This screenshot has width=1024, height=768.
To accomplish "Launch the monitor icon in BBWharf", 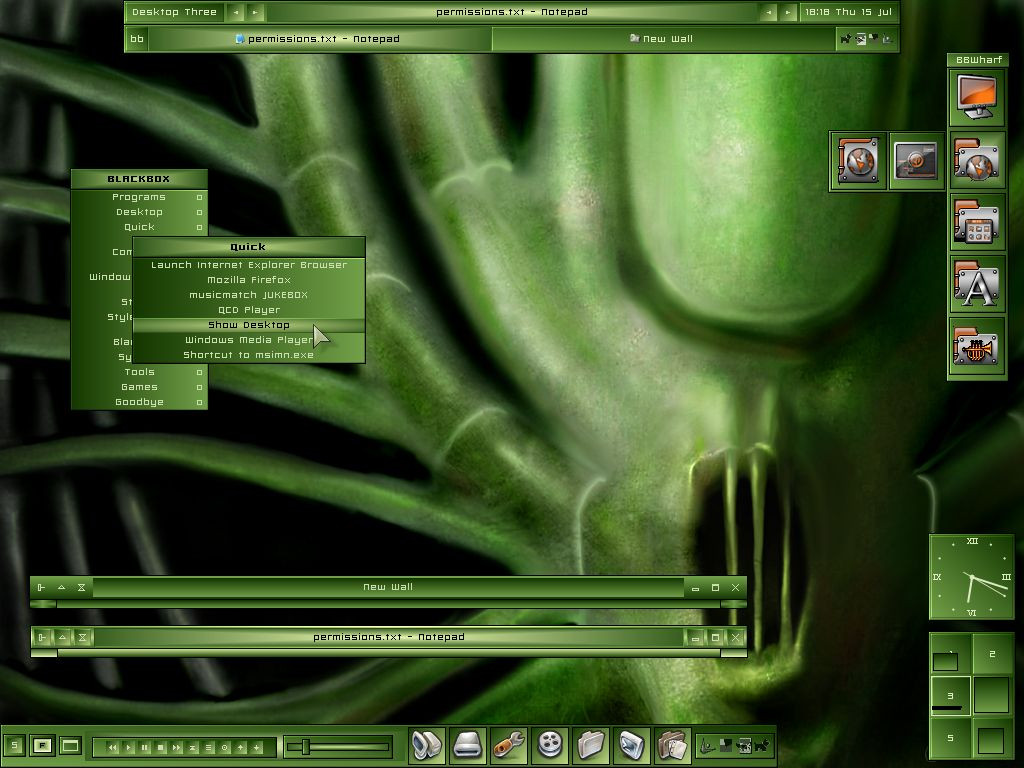I will 976,98.
